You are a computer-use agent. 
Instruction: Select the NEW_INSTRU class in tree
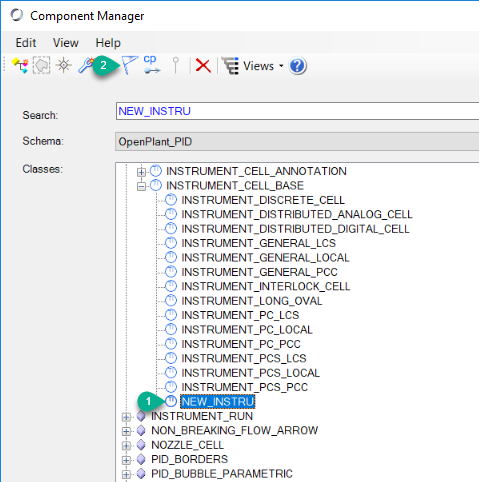pos(218,401)
